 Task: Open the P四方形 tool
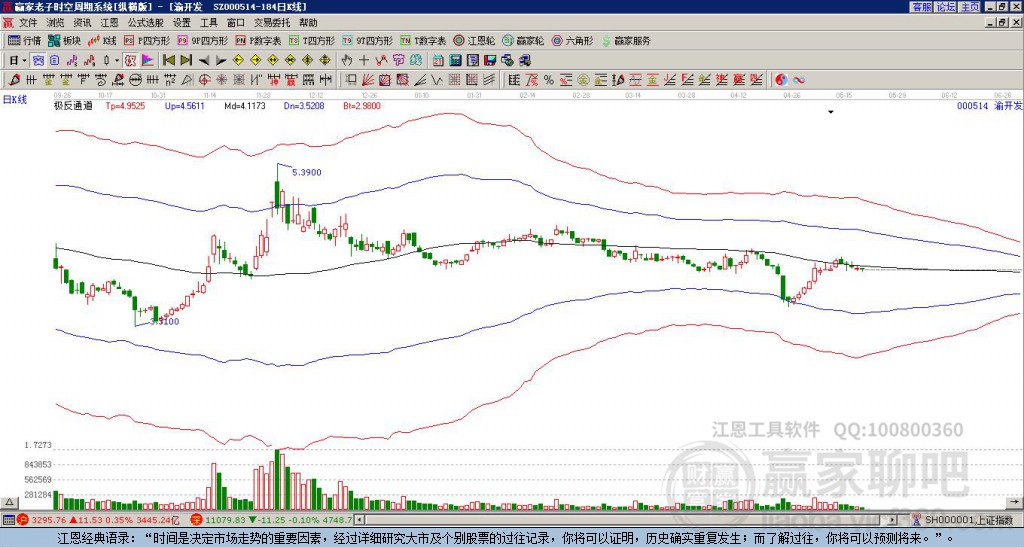pos(146,41)
